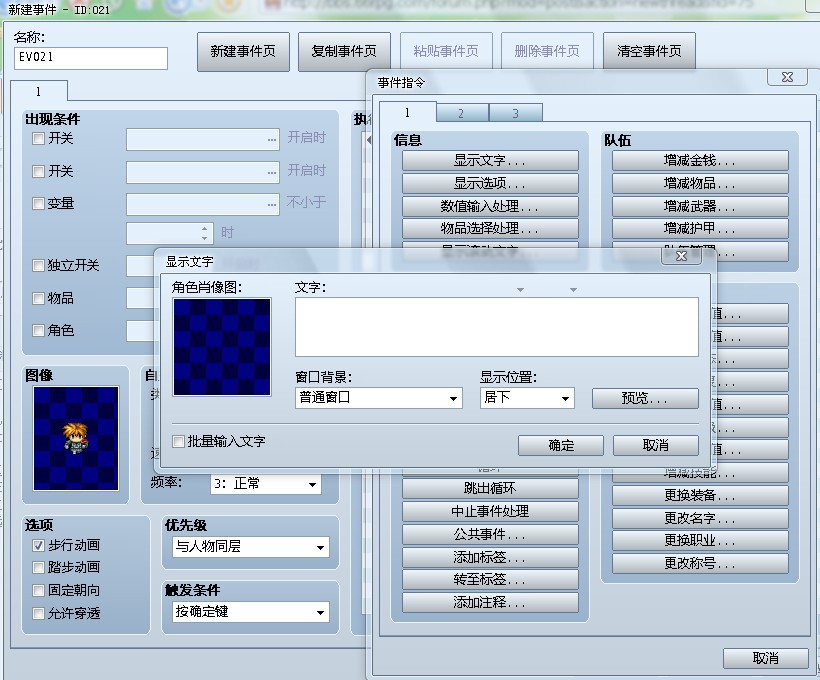Click the 变量 selector field ellipsis
Viewport: 820px width, 680px height.
[x=272, y=204]
